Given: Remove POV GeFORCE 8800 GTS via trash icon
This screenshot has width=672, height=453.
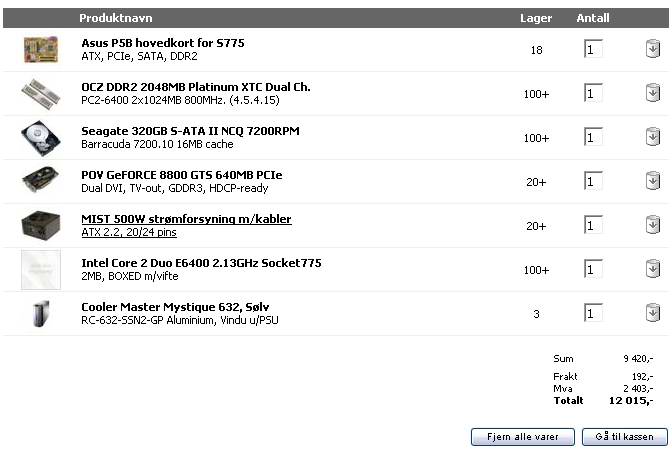Looking at the screenshot, I should click(653, 181).
